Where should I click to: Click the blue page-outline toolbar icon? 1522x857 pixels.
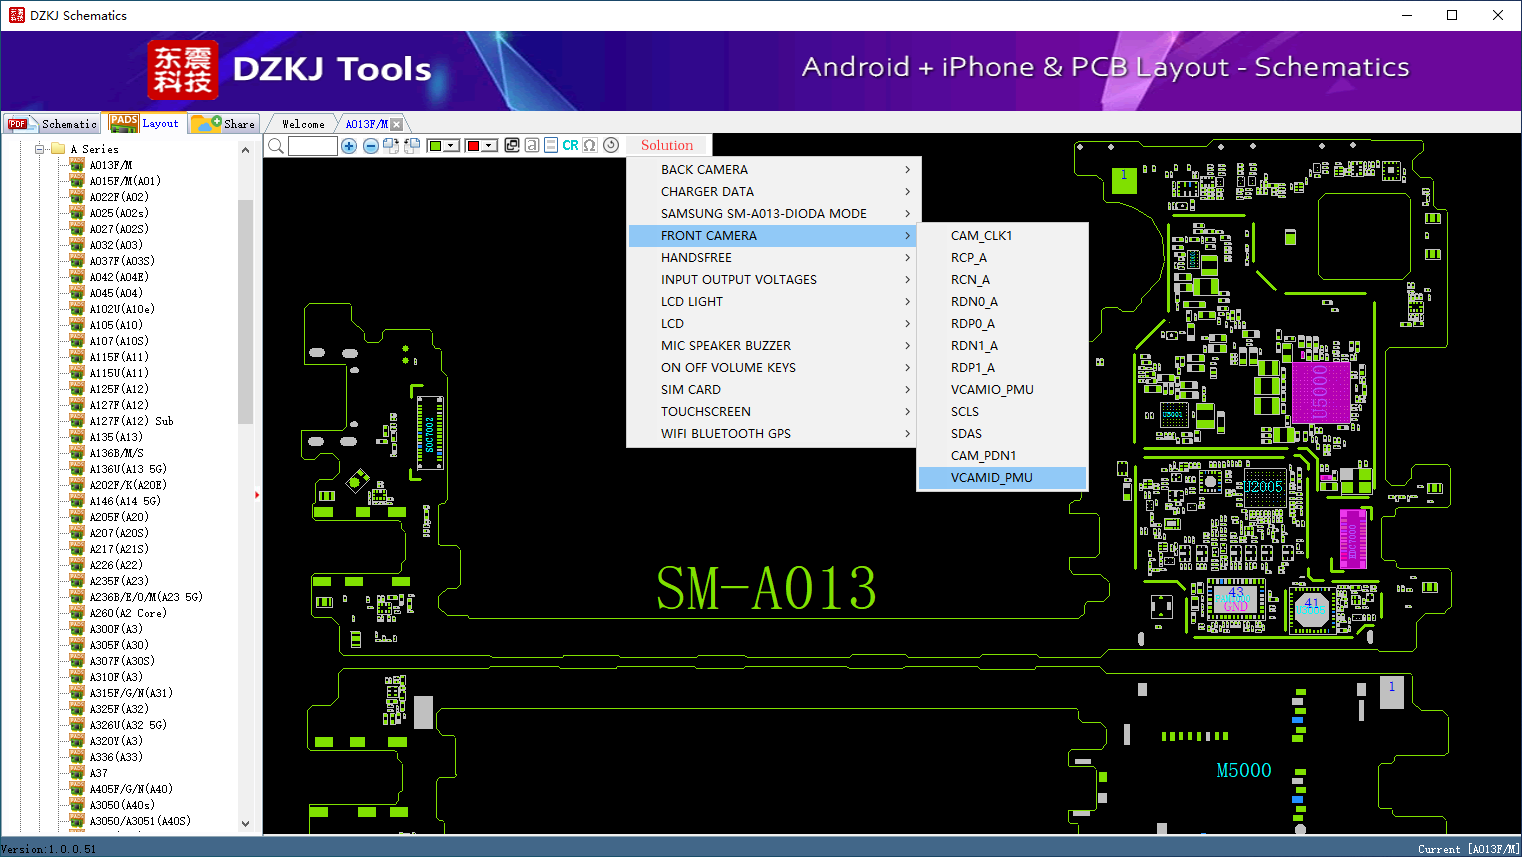click(x=551, y=145)
